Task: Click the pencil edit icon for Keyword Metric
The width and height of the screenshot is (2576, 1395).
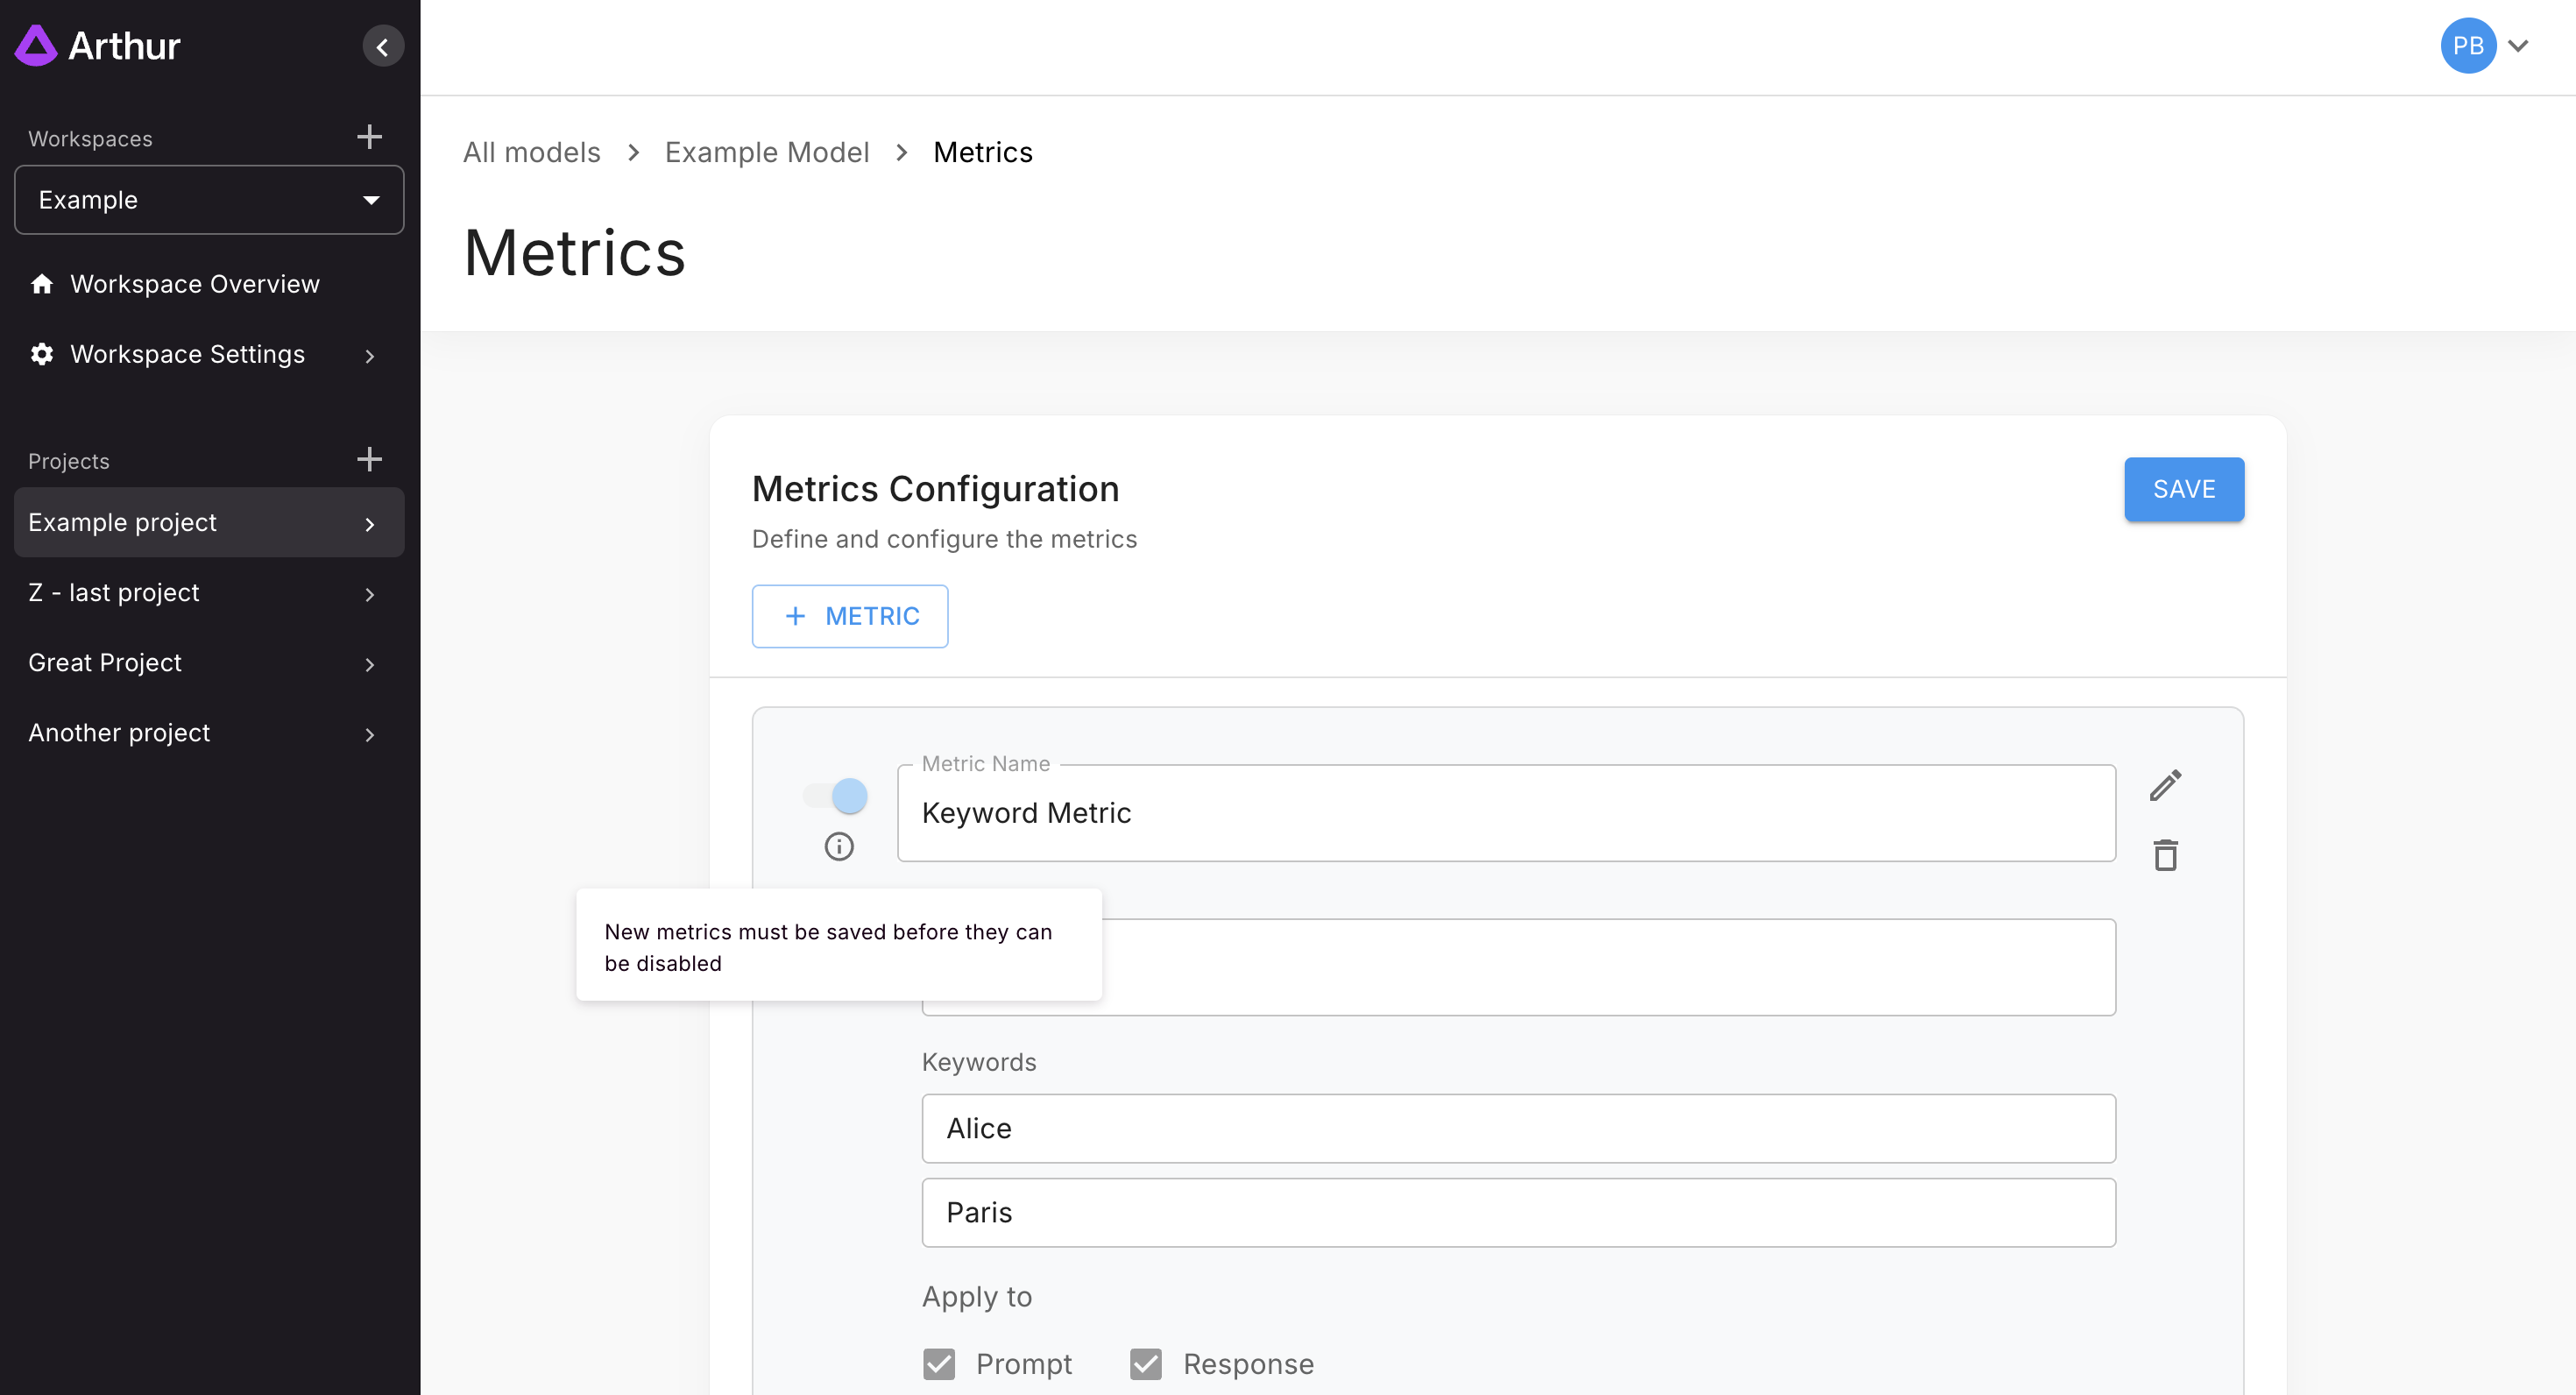Action: click(2165, 786)
